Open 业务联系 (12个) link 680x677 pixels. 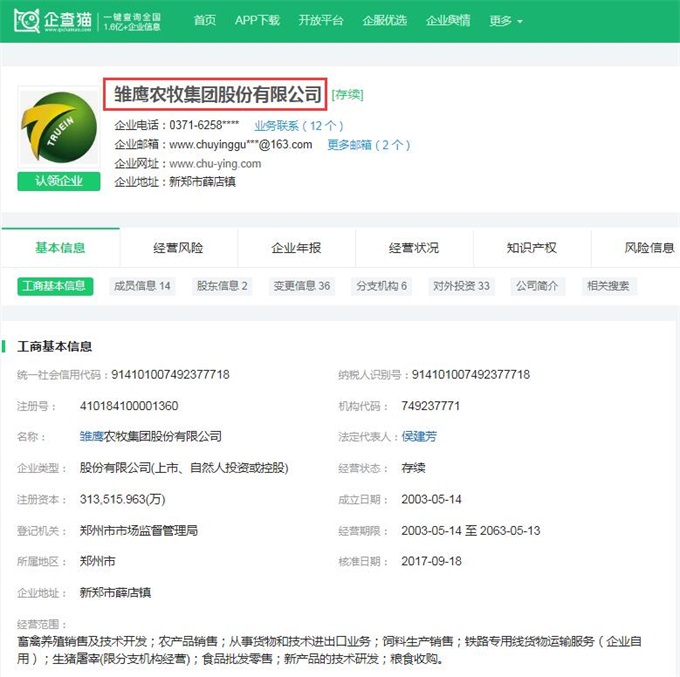point(299,126)
